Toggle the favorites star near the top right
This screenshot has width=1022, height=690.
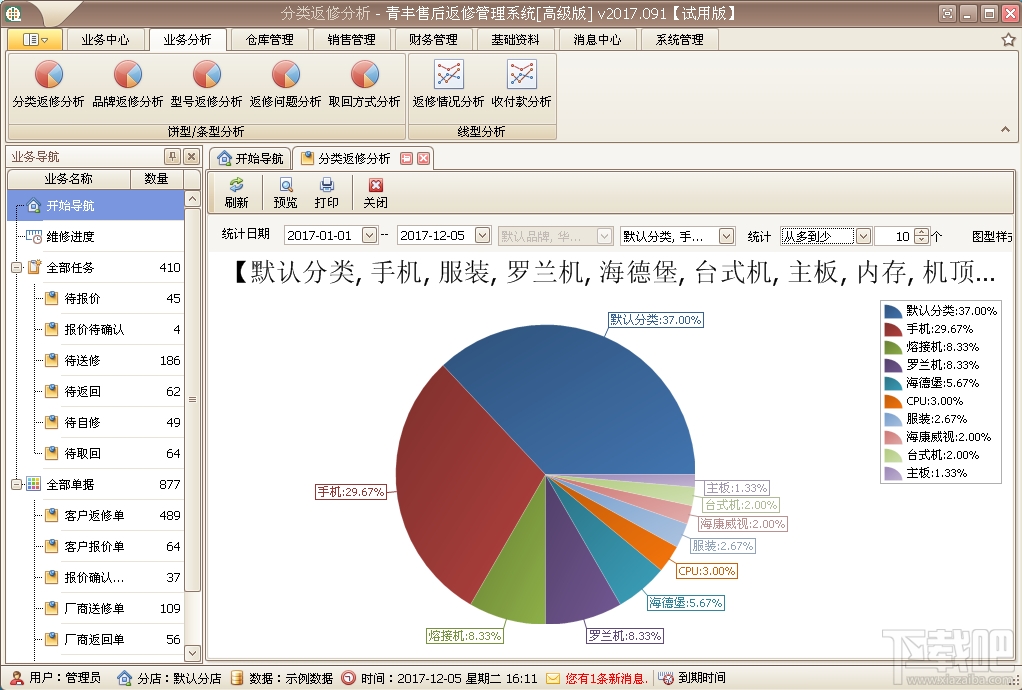[1010, 39]
